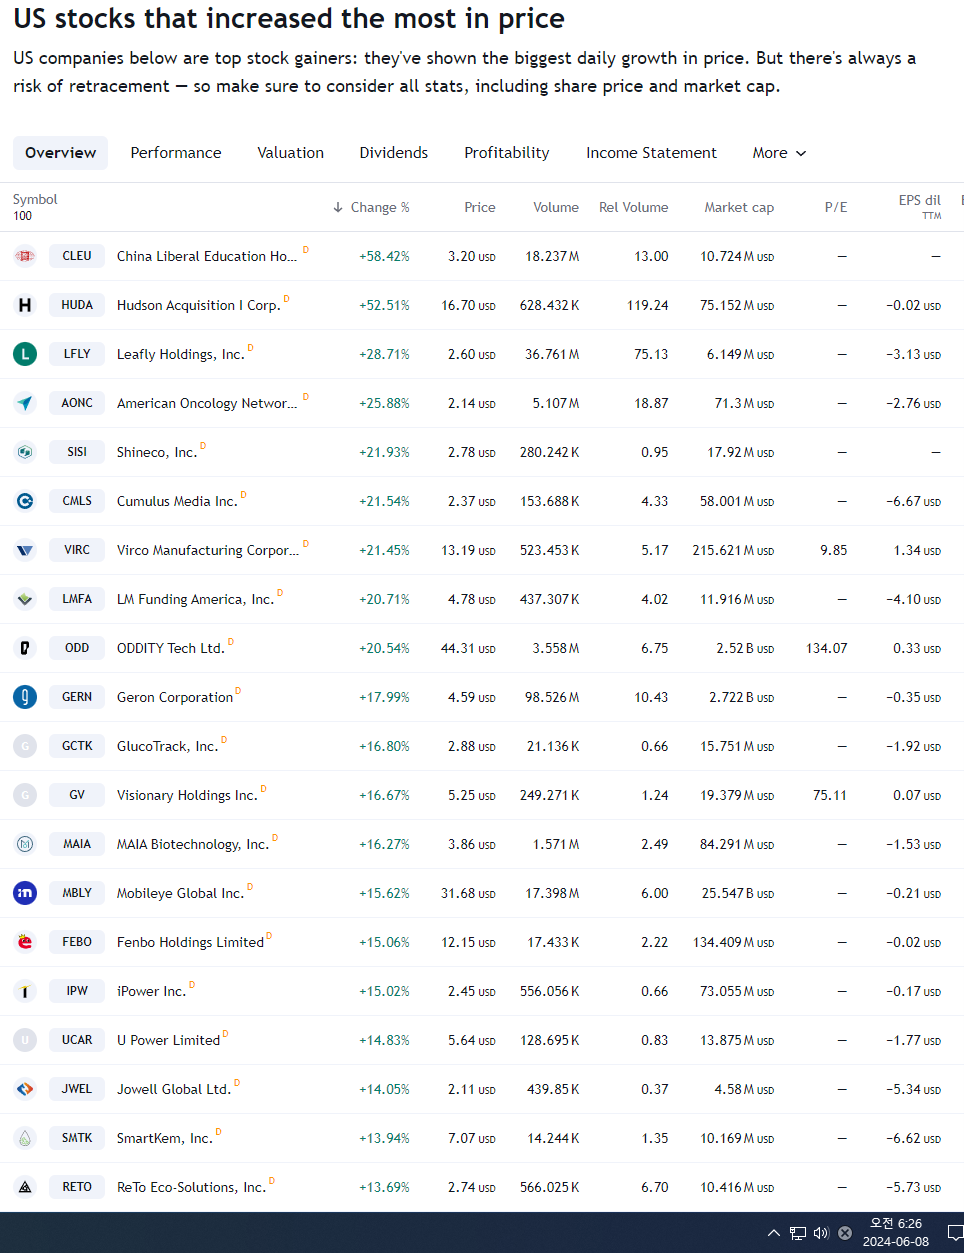
Task: Click the ODD company logo icon
Action: coord(25,648)
